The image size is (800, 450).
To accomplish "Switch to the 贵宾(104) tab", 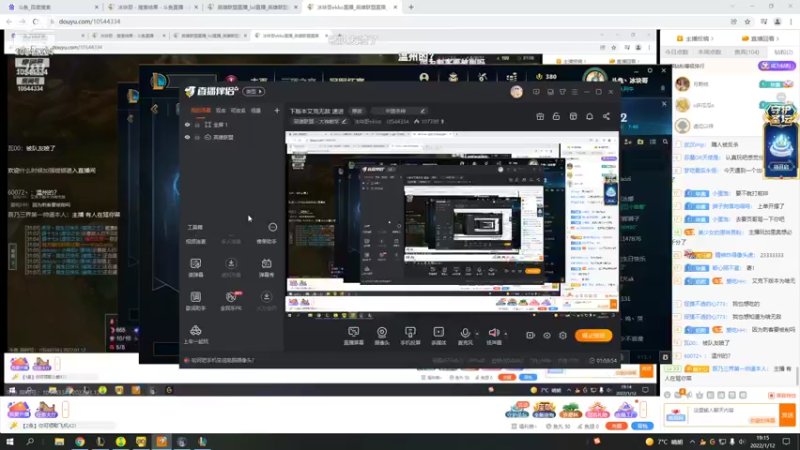I will [x=746, y=52].
